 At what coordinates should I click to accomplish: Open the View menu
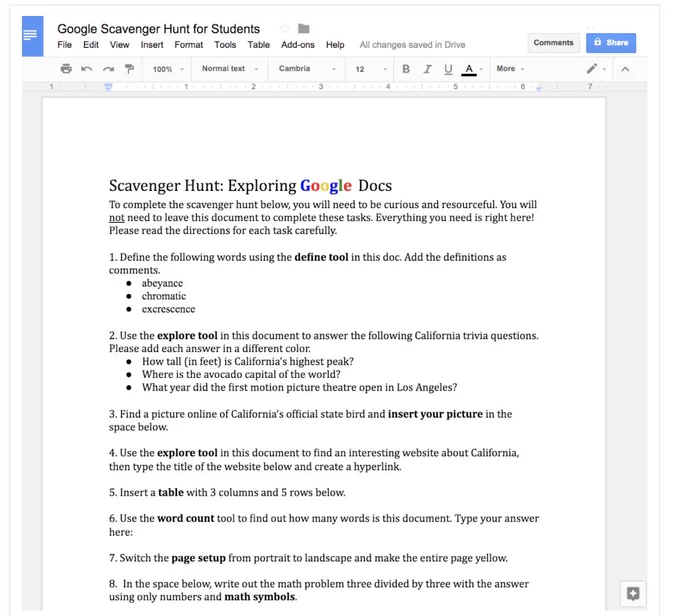tap(119, 45)
